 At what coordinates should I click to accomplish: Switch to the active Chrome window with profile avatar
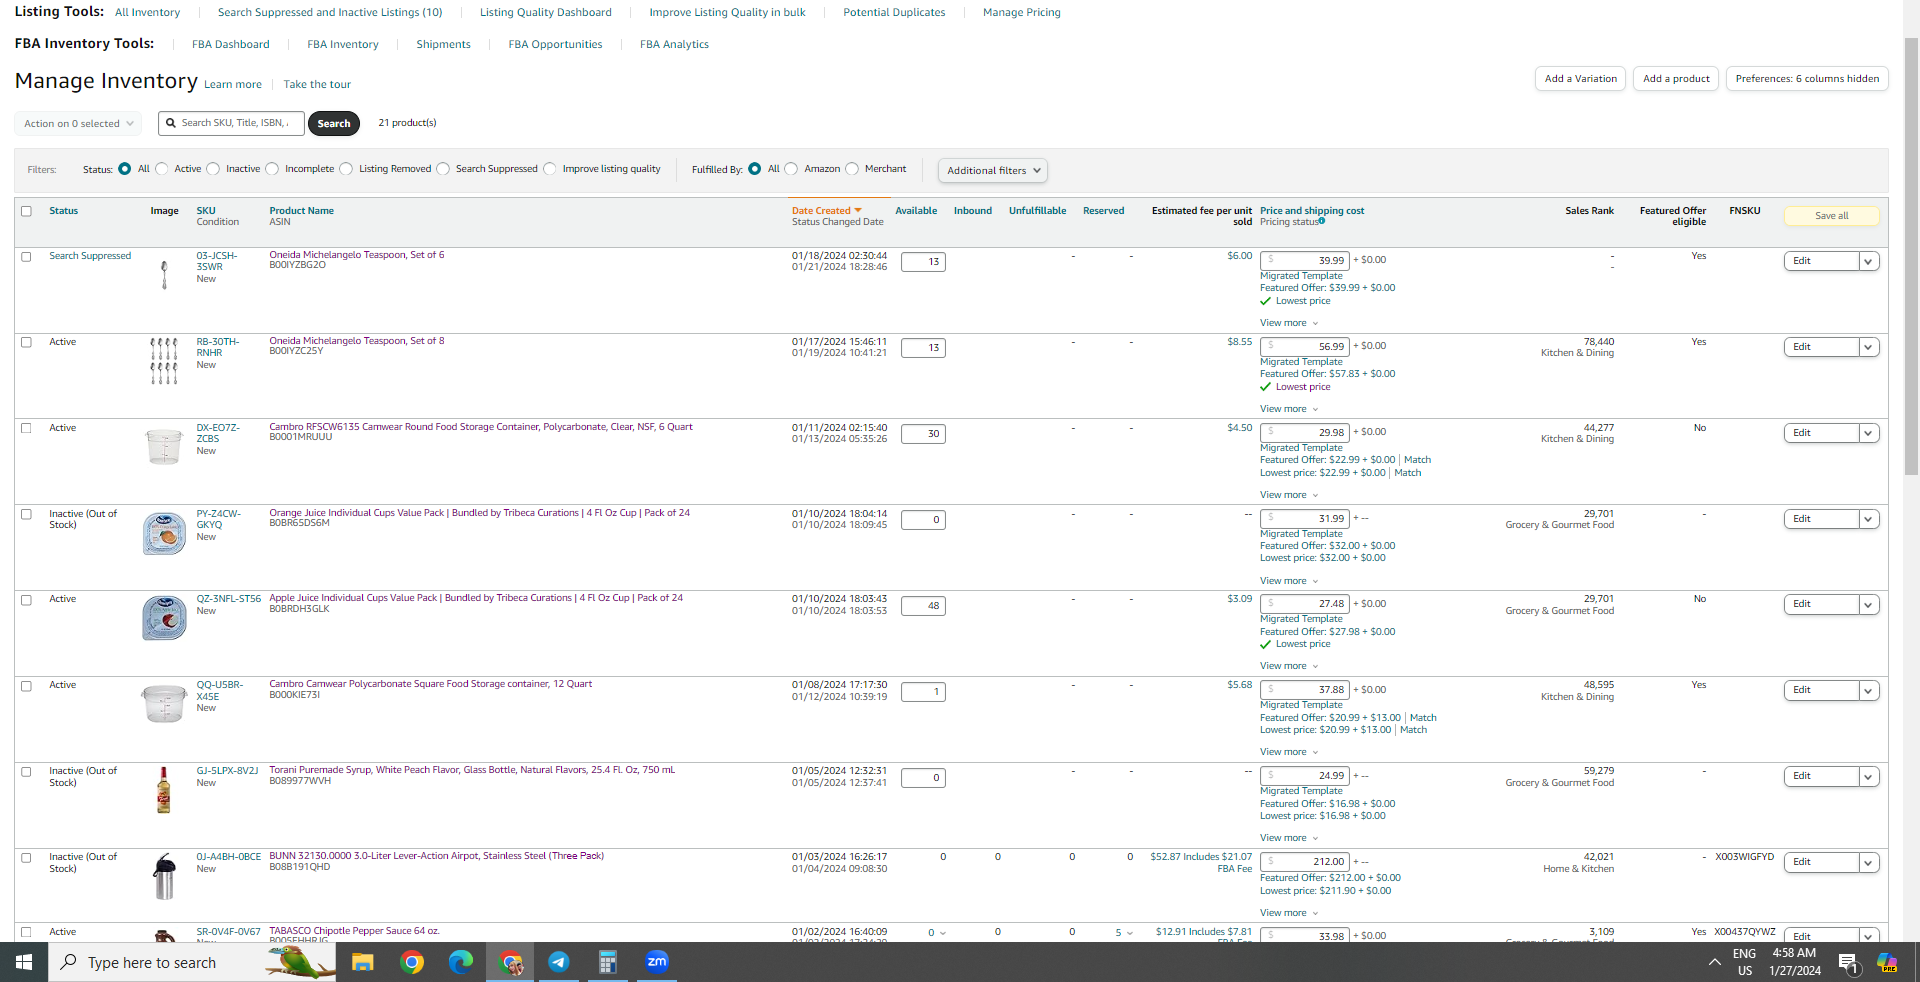click(x=510, y=962)
